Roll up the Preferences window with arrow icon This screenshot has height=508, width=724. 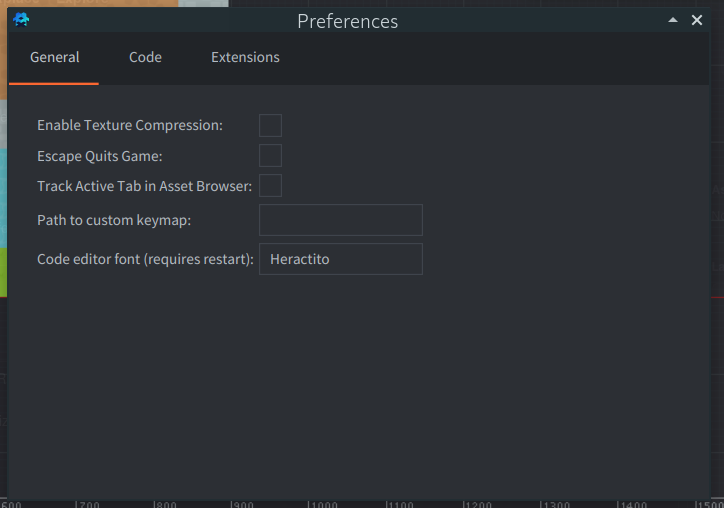(673, 20)
